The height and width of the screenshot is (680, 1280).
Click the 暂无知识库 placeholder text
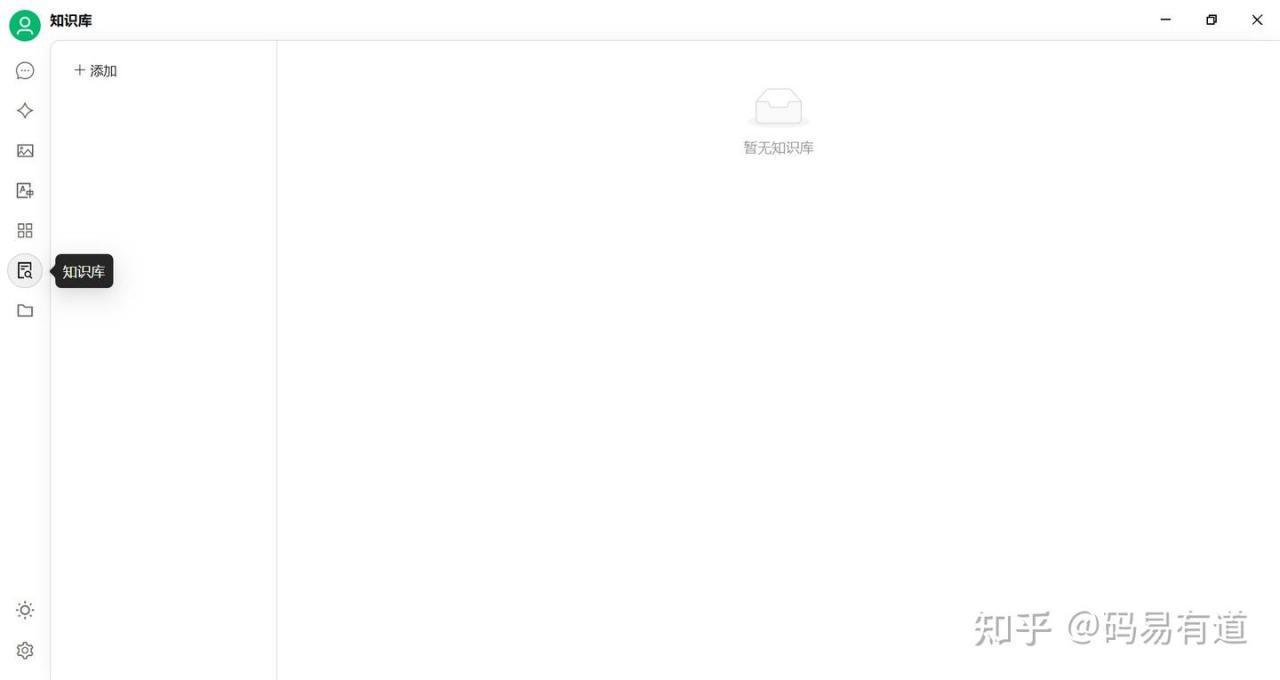(778, 148)
